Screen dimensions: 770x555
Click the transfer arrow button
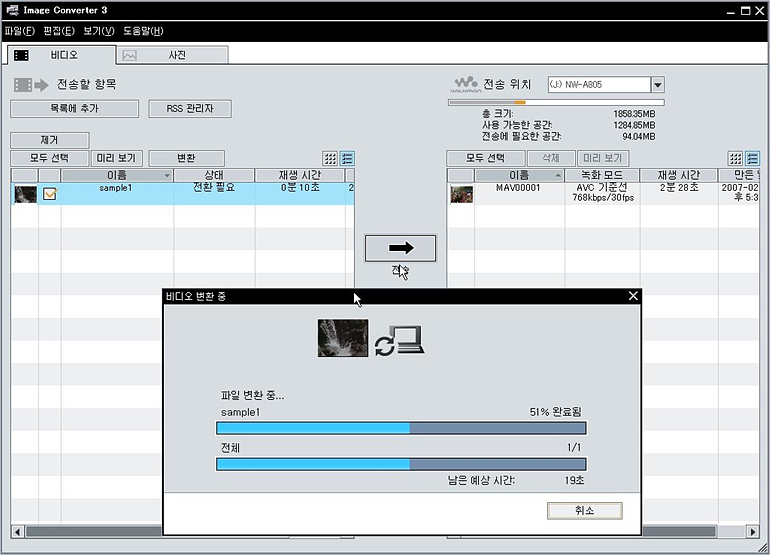400,248
